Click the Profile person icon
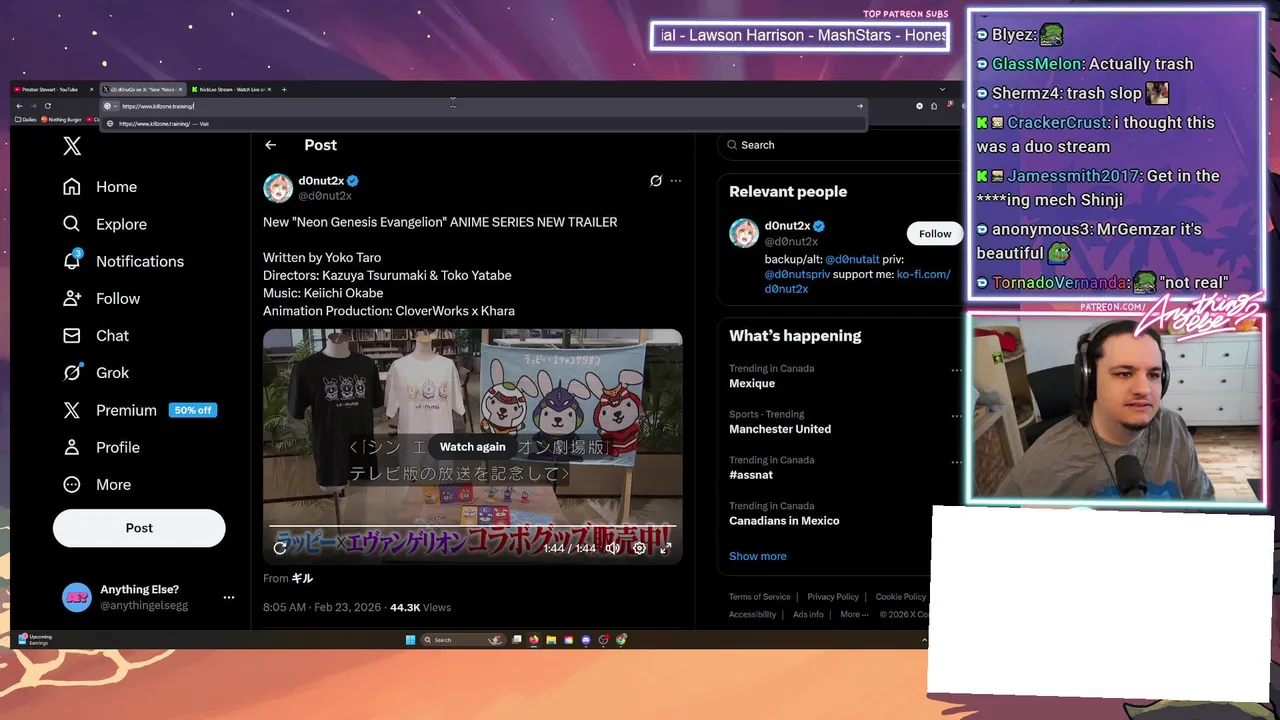This screenshot has height=720, width=1280. pyautogui.click(x=72, y=447)
